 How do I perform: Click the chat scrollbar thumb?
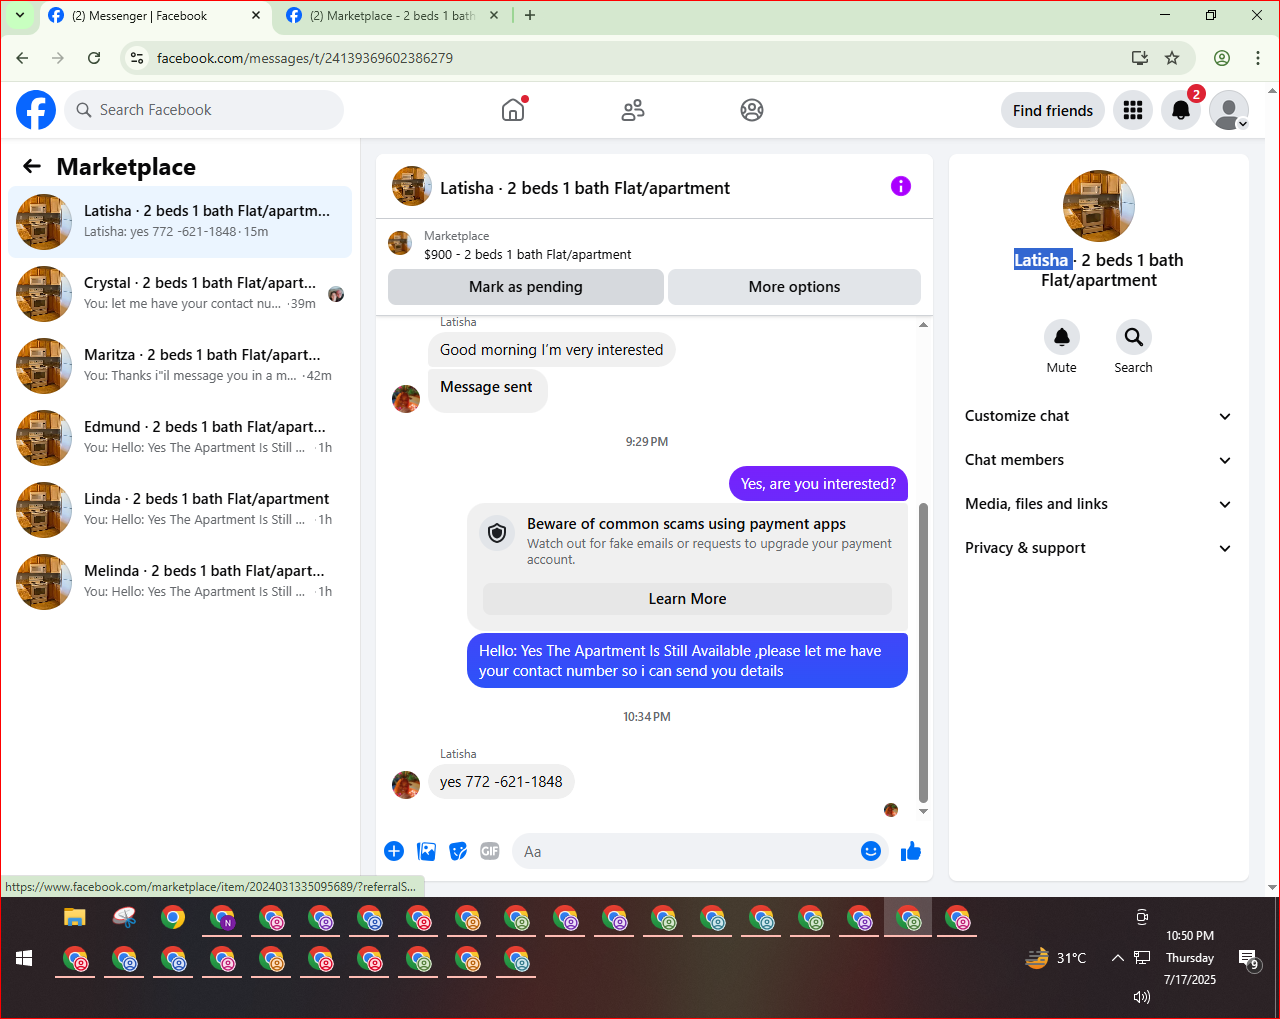click(x=923, y=652)
